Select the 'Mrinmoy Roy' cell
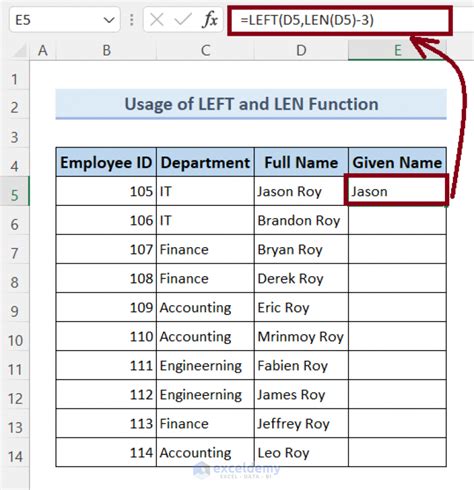This screenshot has height=490, width=474. point(301,336)
